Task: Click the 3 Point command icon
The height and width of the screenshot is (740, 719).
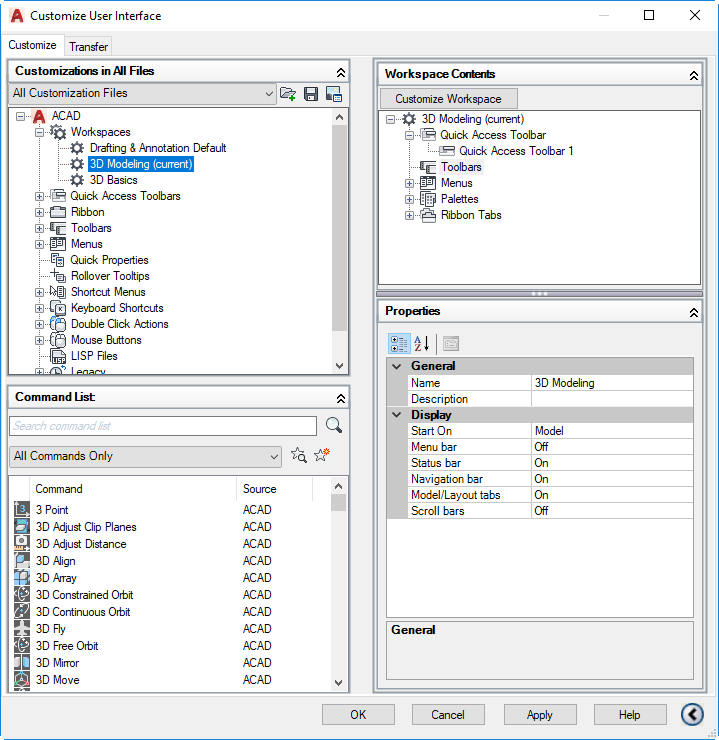Action: pyautogui.click(x=22, y=509)
